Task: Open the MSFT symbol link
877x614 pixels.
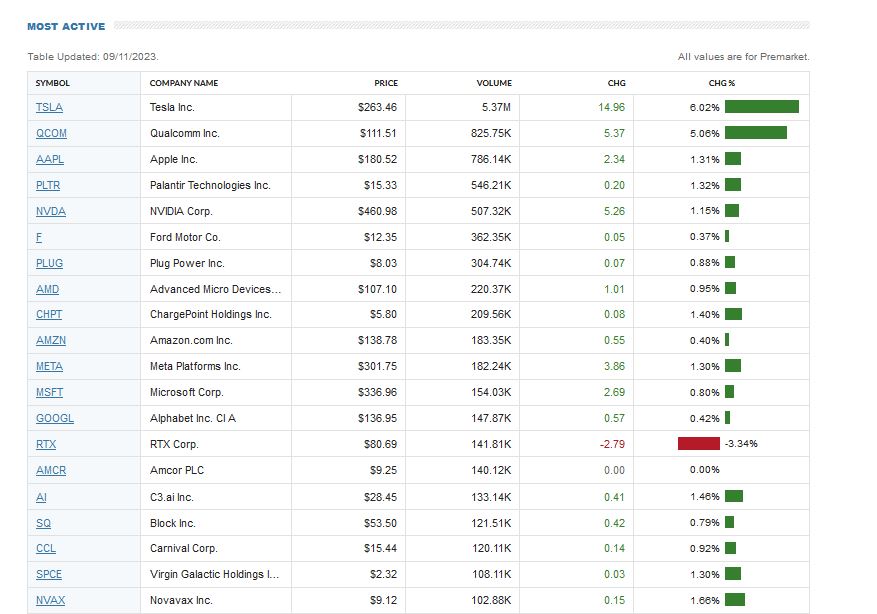Action: point(49,392)
